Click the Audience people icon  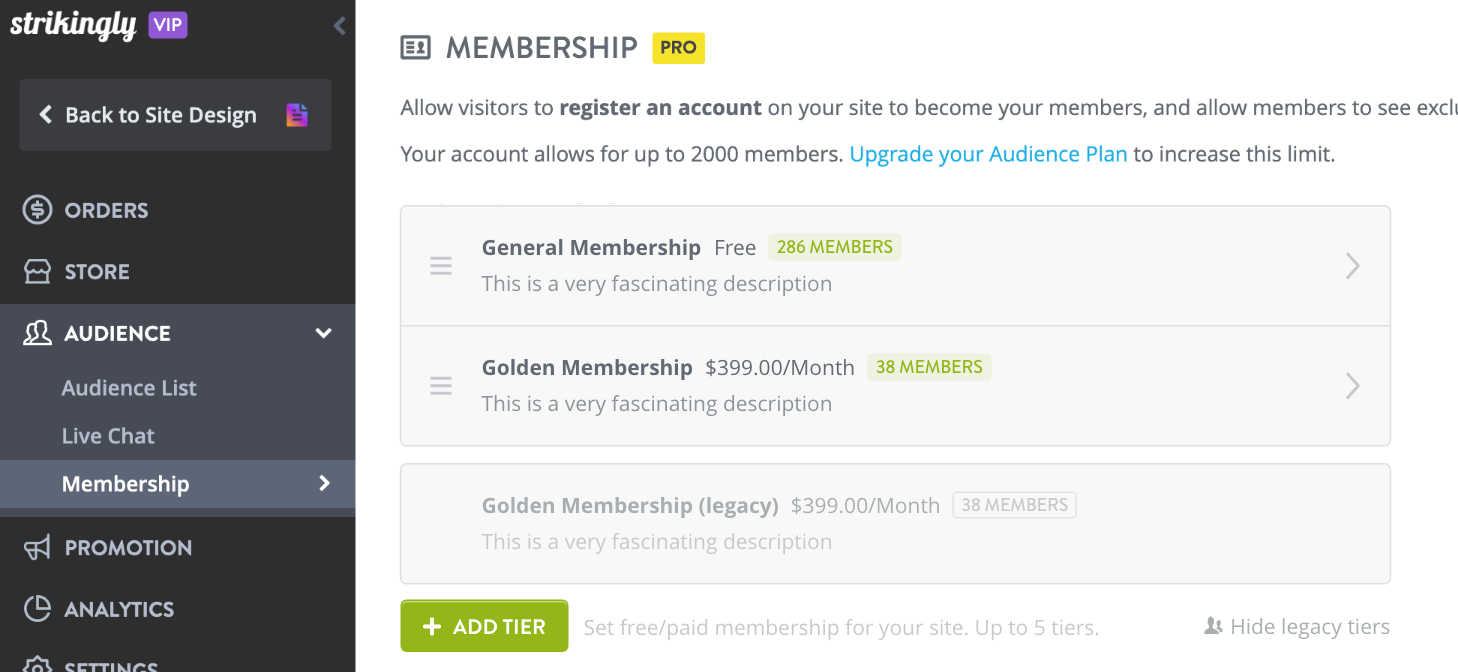(x=37, y=333)
